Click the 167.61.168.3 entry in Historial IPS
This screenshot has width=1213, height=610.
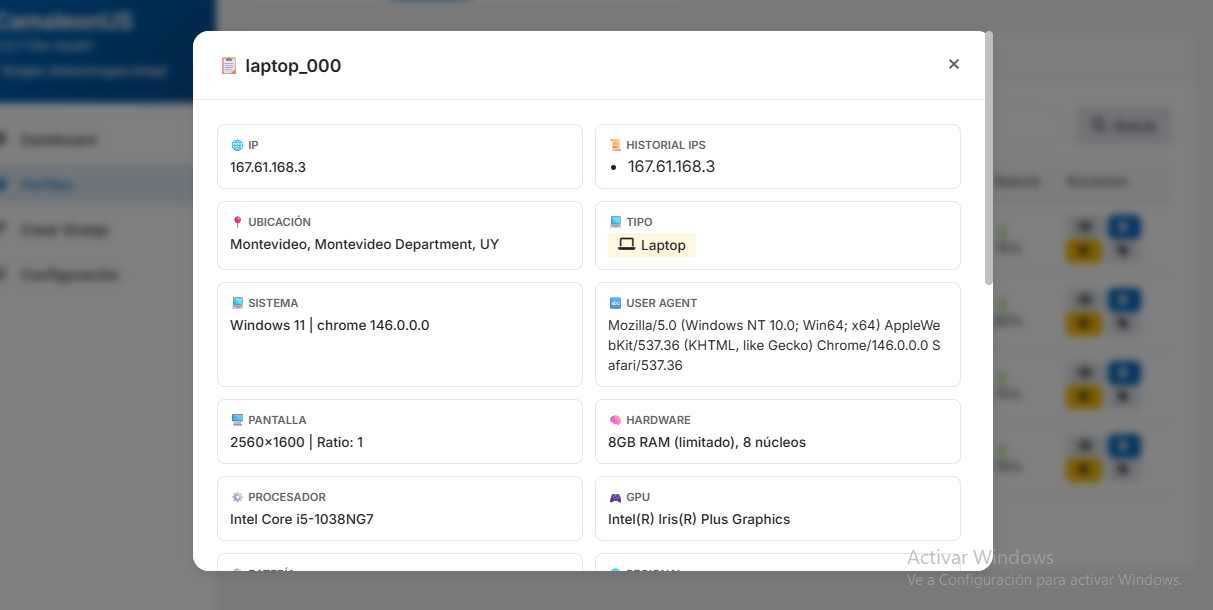point(671,167)
